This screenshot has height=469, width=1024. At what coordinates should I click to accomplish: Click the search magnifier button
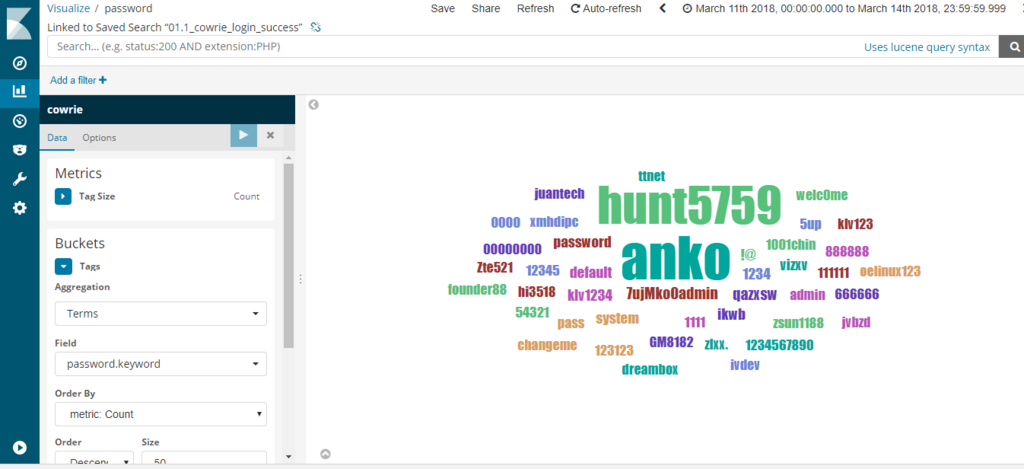coord(1014,47)
